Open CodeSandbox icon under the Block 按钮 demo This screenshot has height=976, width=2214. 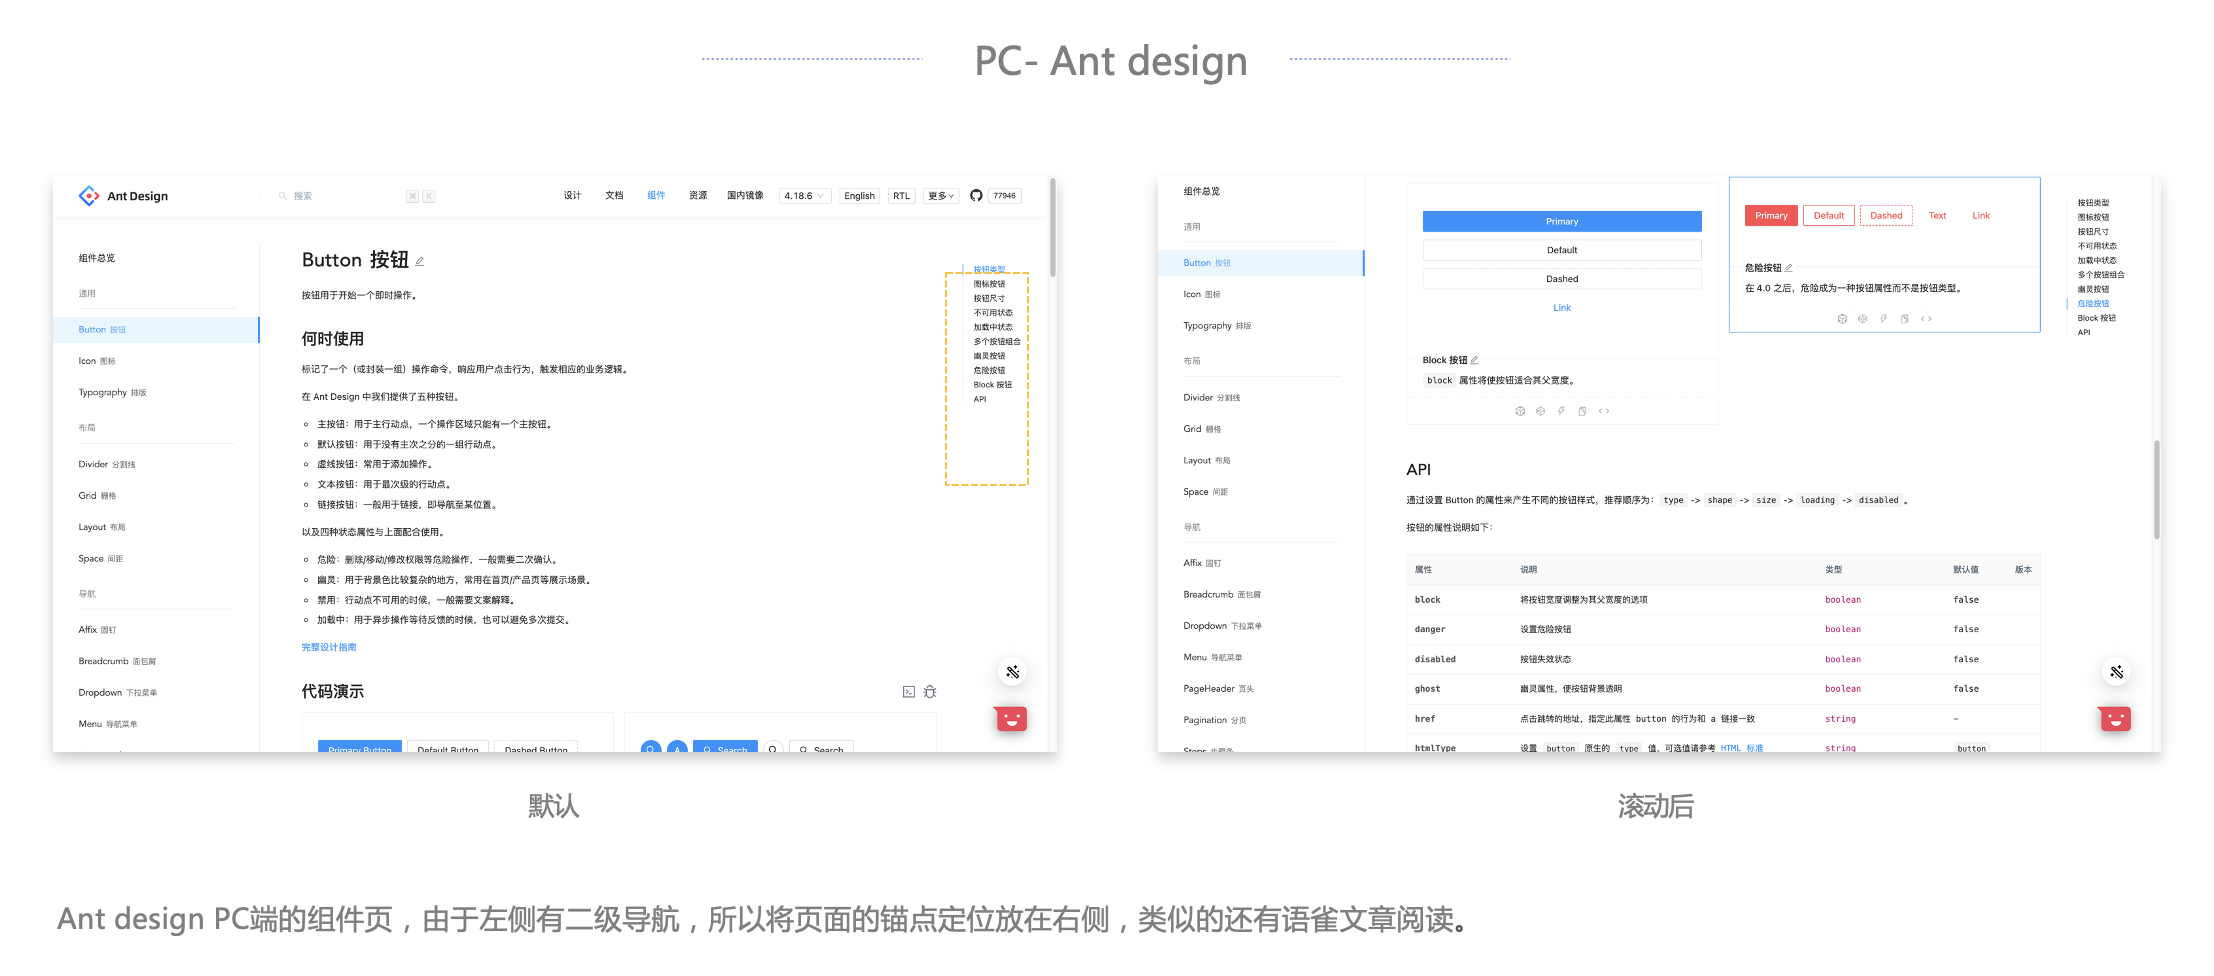1520,411
